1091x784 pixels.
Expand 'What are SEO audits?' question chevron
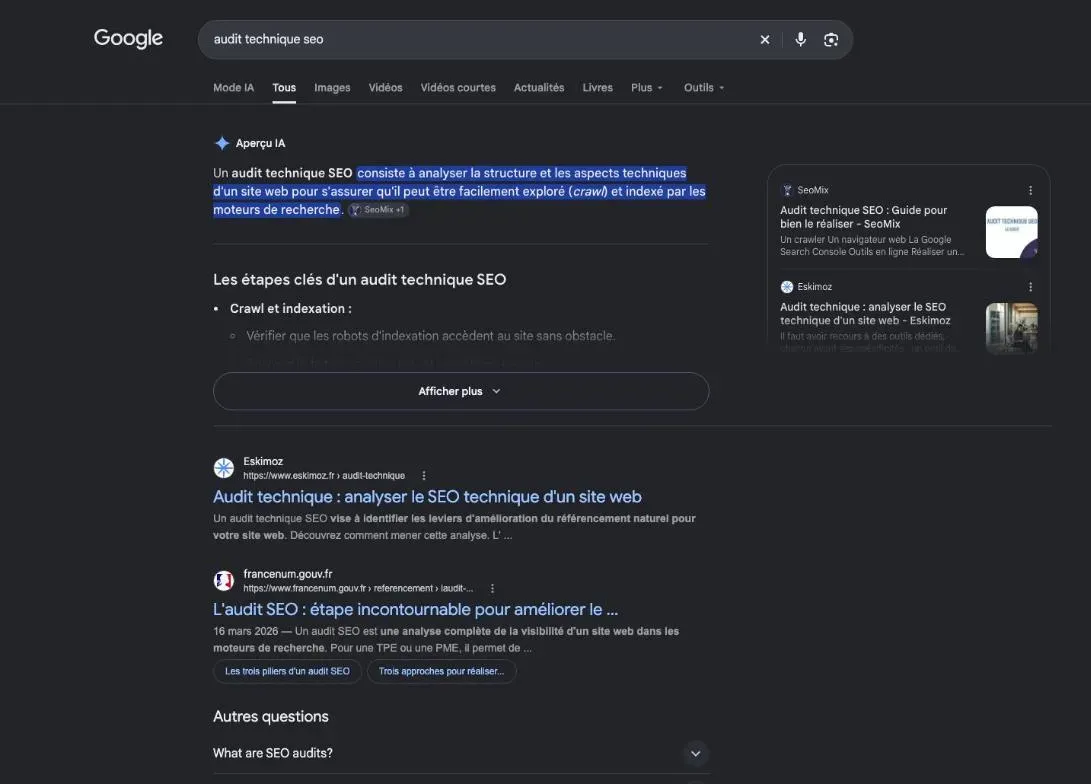(x=695, y=753)
